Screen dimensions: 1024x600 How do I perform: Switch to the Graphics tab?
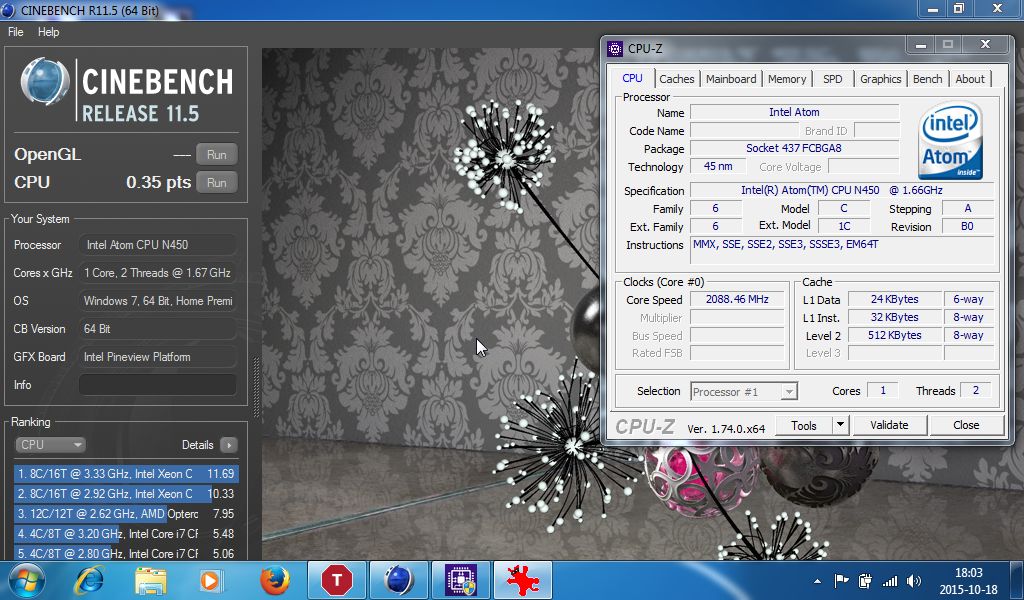click(x=880, y=79)
